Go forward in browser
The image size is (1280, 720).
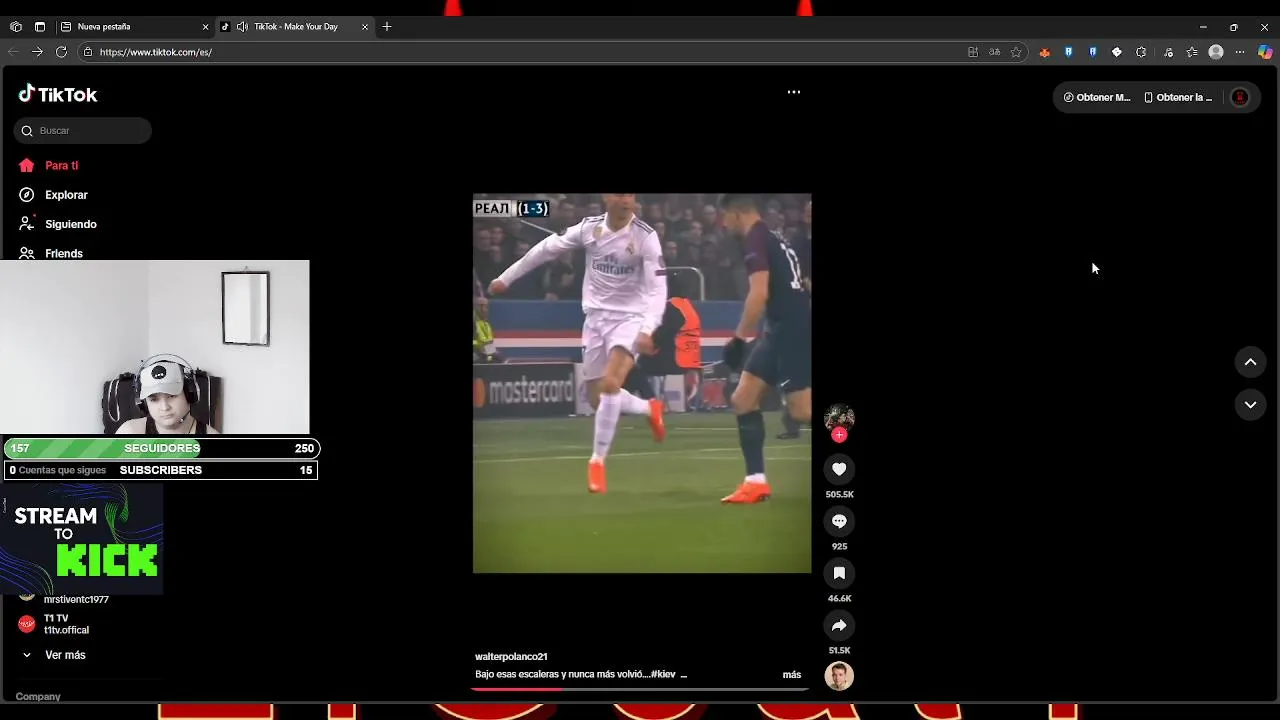pos(37,52)
